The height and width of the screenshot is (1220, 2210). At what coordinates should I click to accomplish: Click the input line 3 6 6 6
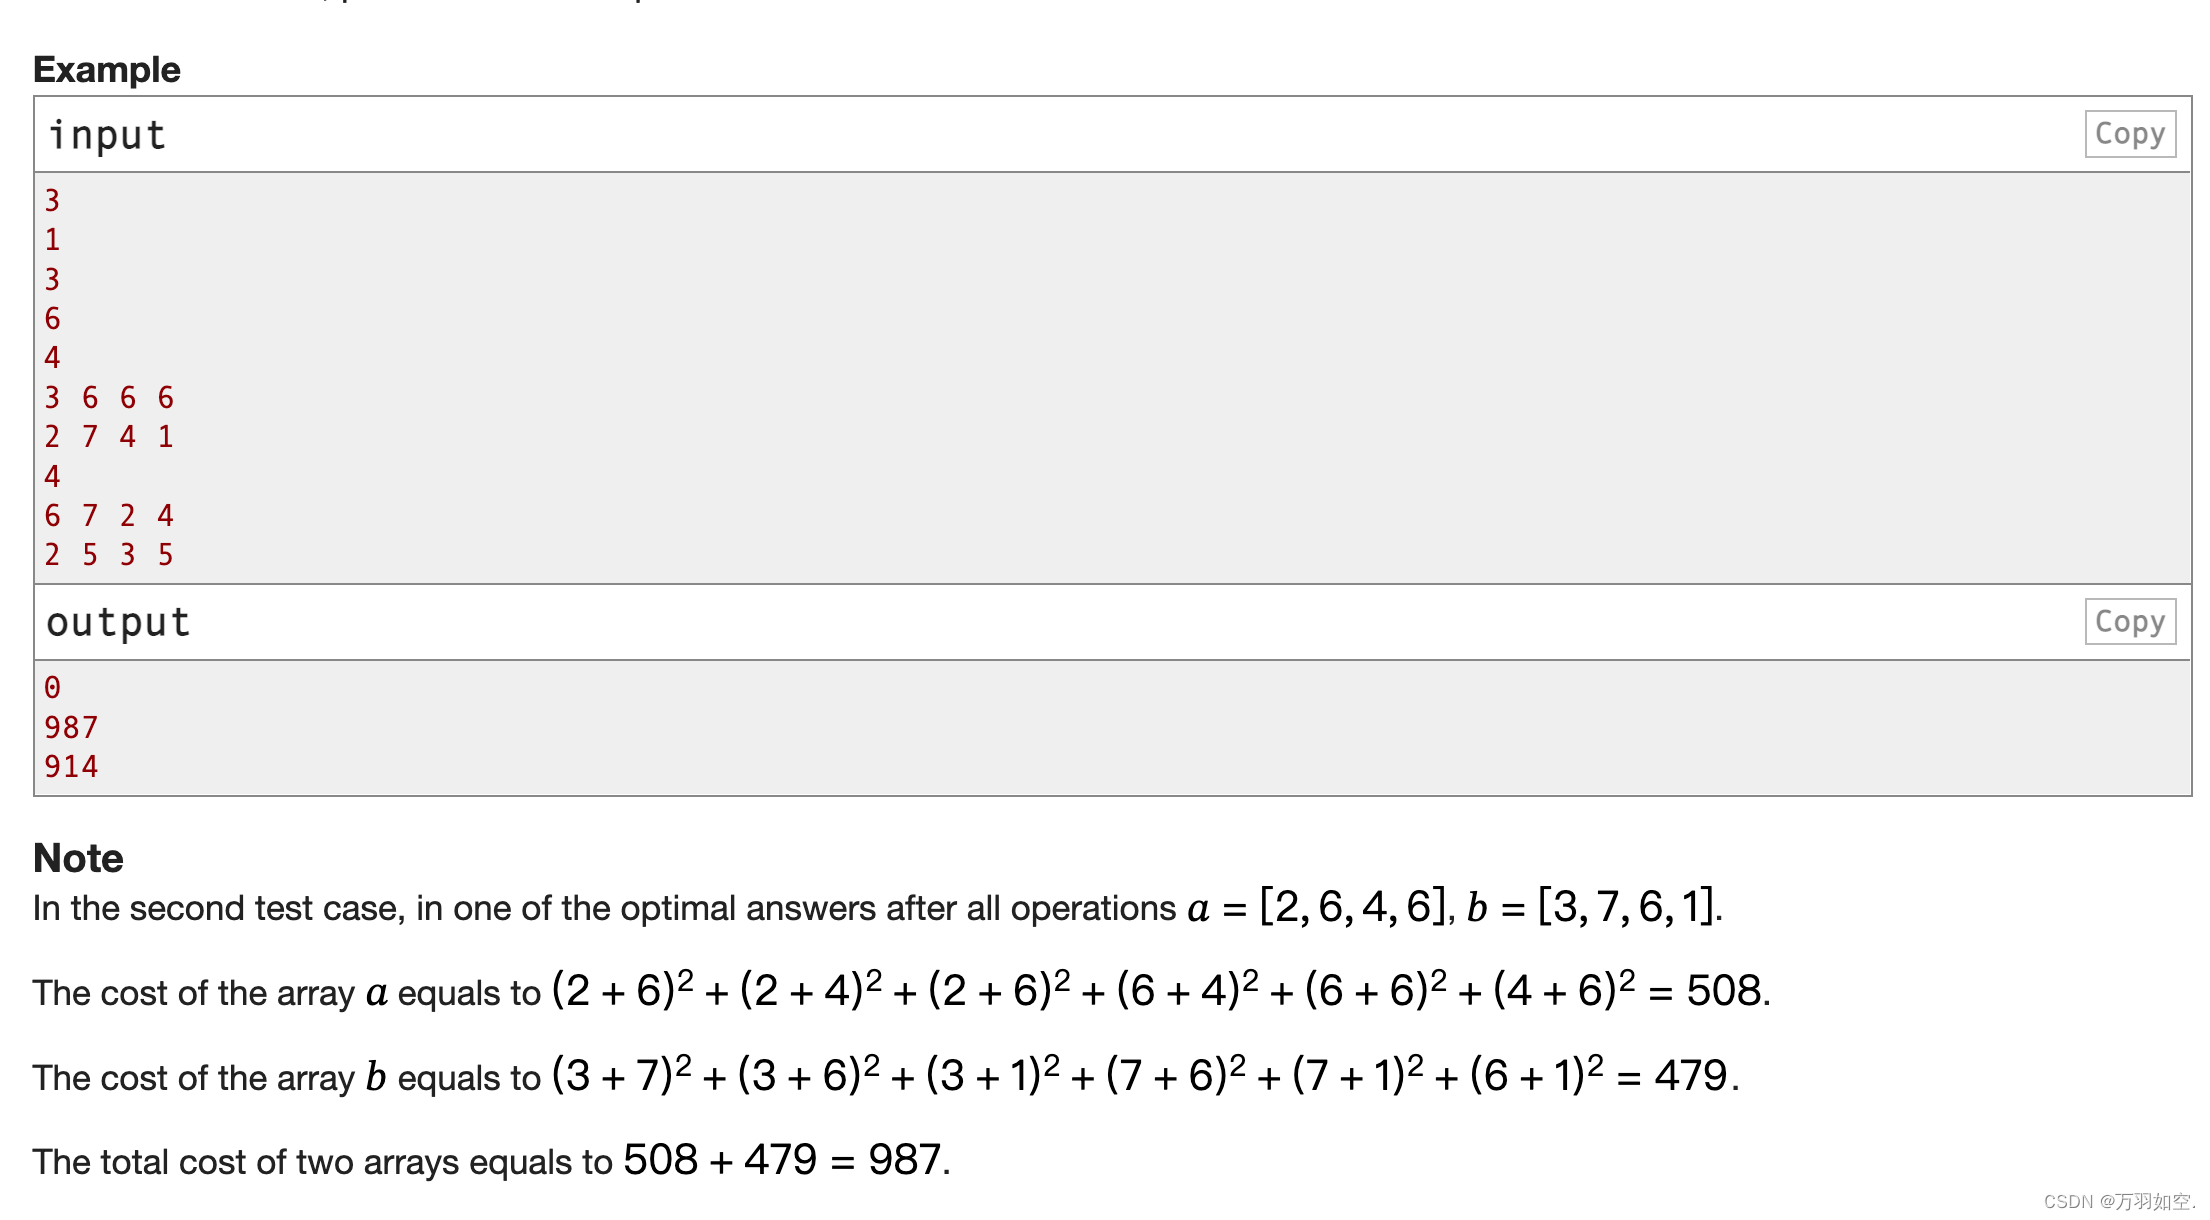click(110, 397)
